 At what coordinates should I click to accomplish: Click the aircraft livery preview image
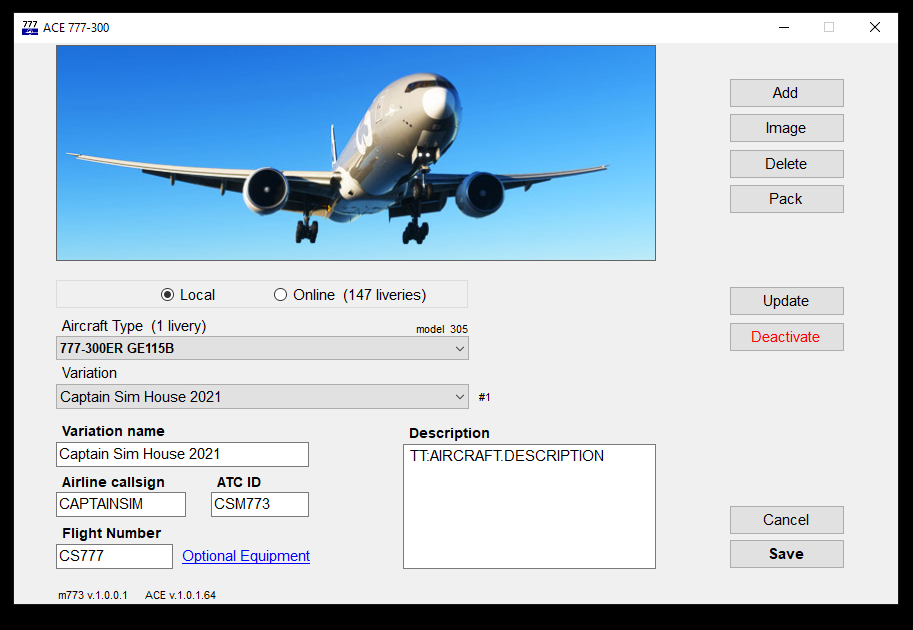[356, 153]
